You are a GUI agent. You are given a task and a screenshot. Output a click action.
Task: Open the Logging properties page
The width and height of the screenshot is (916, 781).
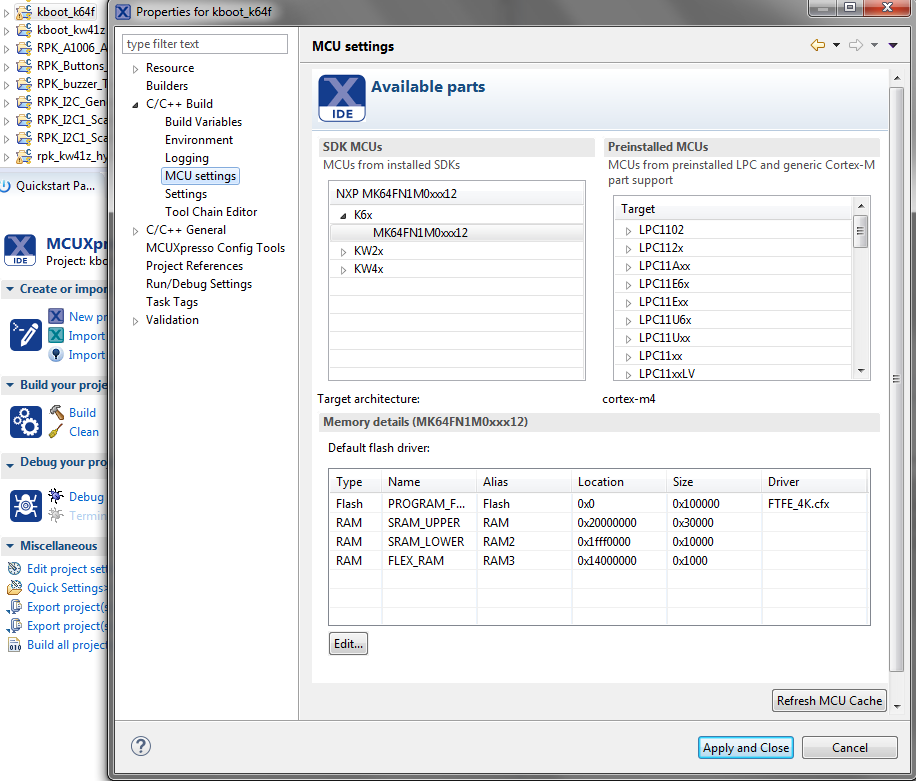(x=186, y=158)
